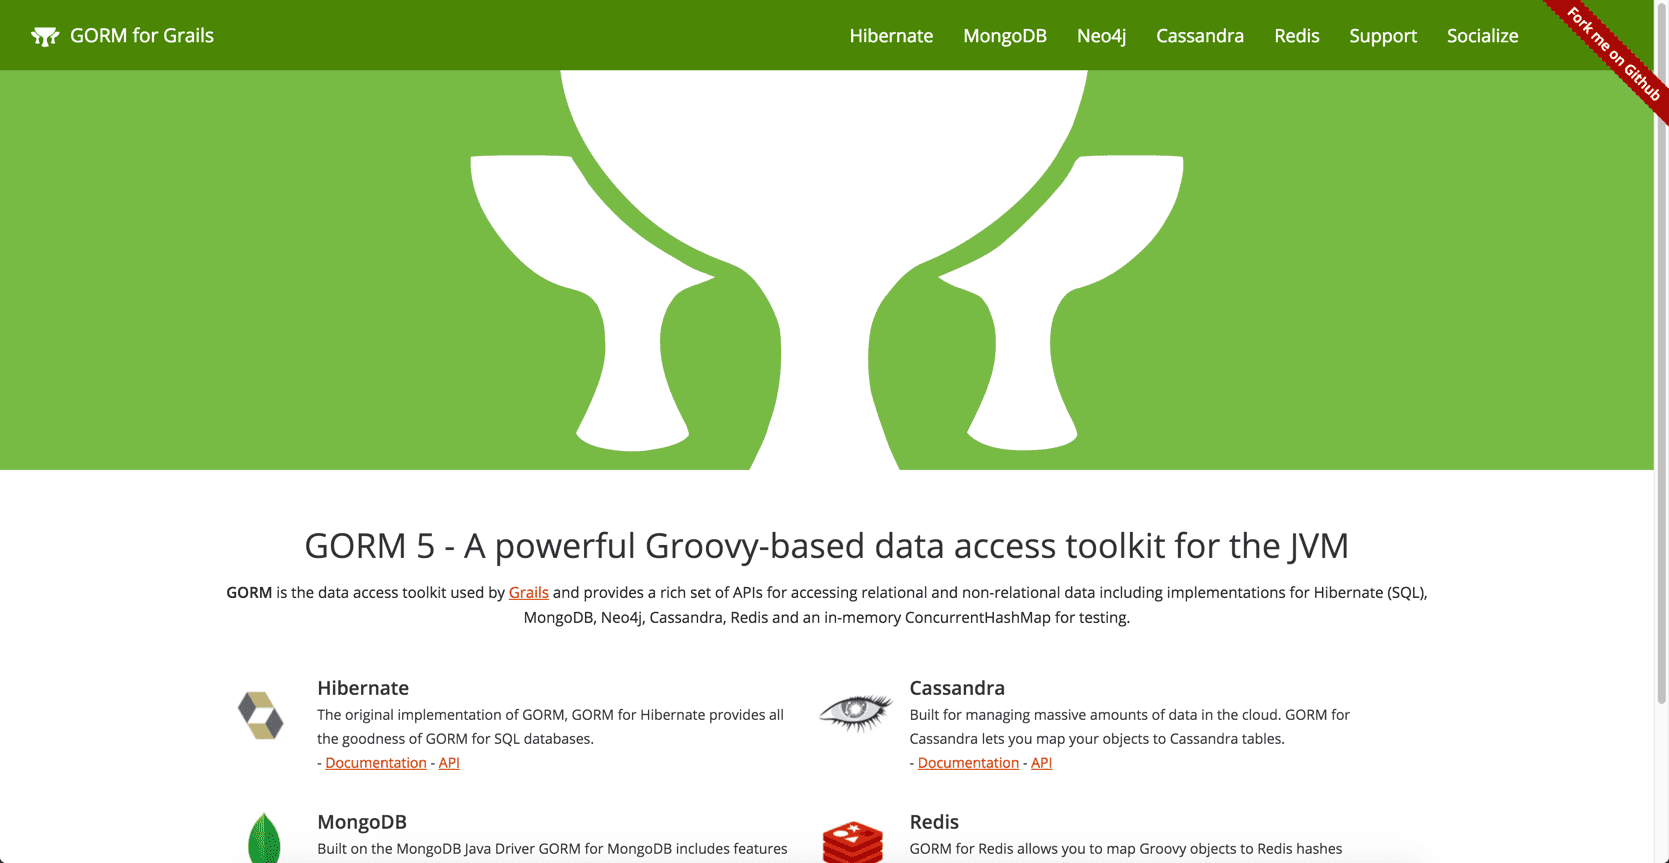
Task: Click the large Grails hero banner image
Action: [x=826, y=270]
